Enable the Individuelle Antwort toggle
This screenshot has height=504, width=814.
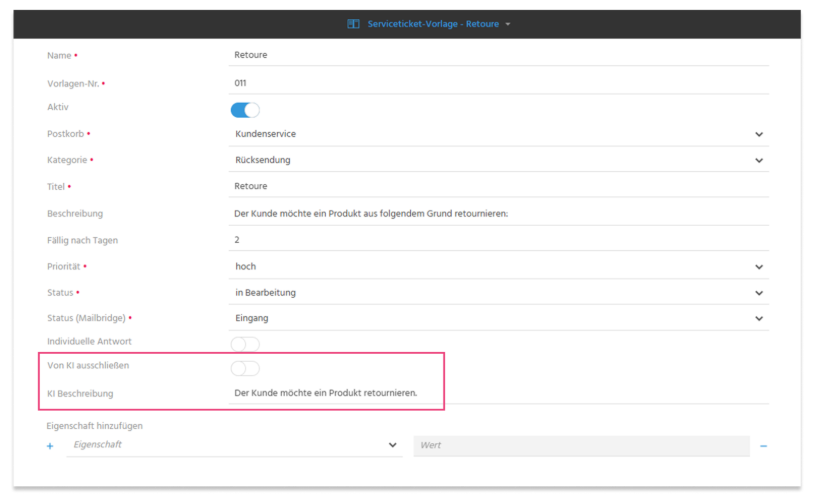coord(245,344)
